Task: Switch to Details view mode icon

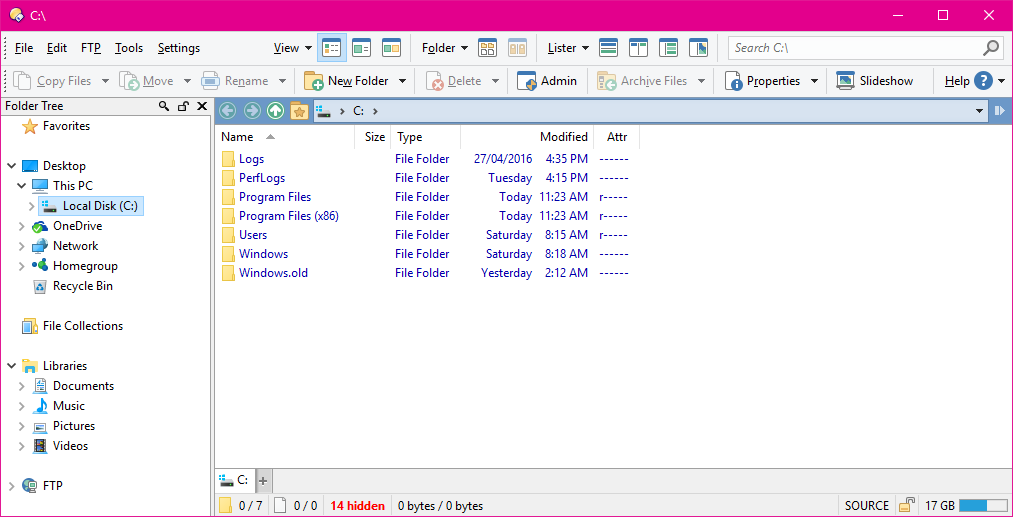Action: coord(331,48)
